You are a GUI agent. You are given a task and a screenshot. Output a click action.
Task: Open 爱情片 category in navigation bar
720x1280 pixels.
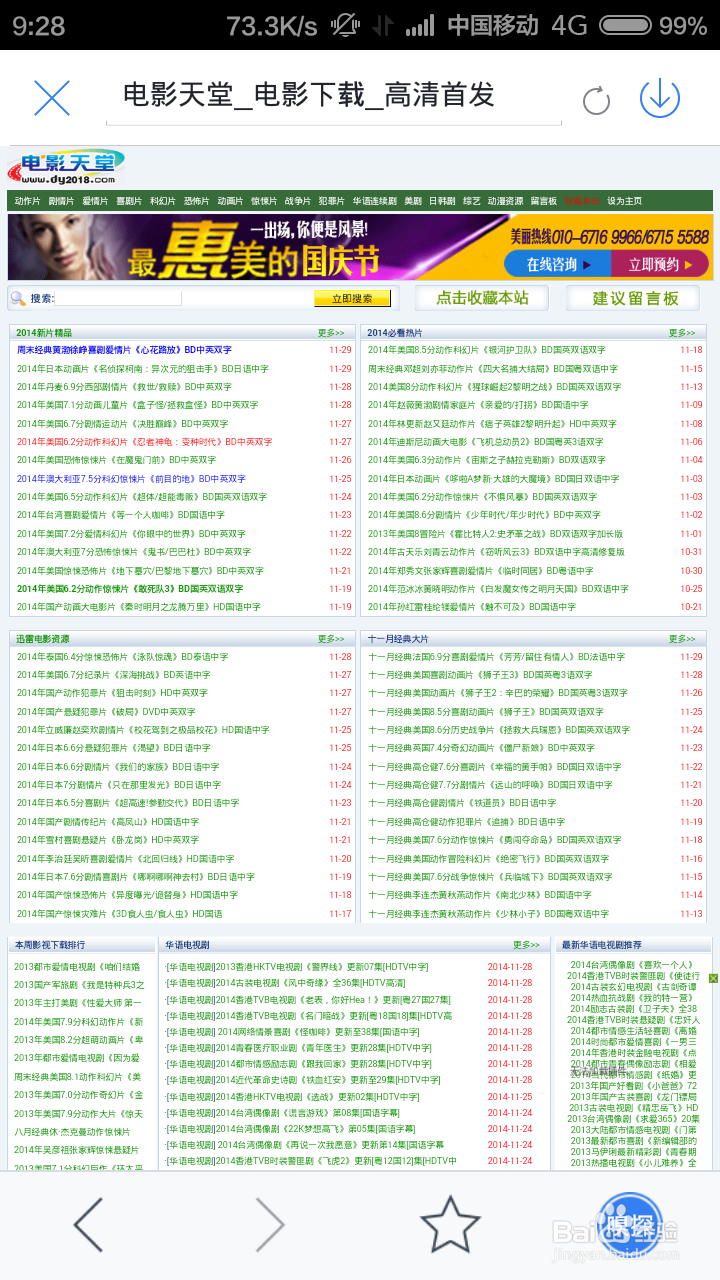pos(95,201)
